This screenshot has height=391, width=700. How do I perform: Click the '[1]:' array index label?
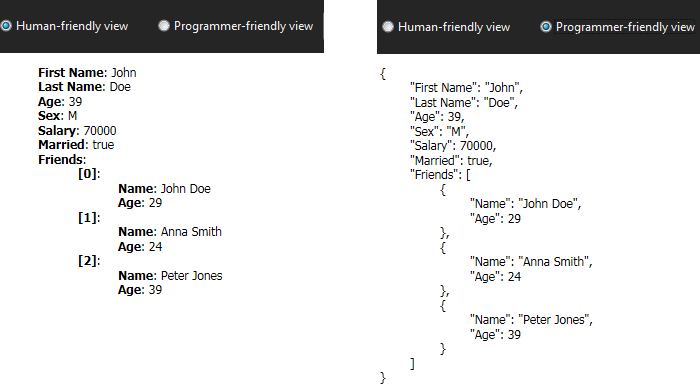pyautogui.click(x=89, y=217)
